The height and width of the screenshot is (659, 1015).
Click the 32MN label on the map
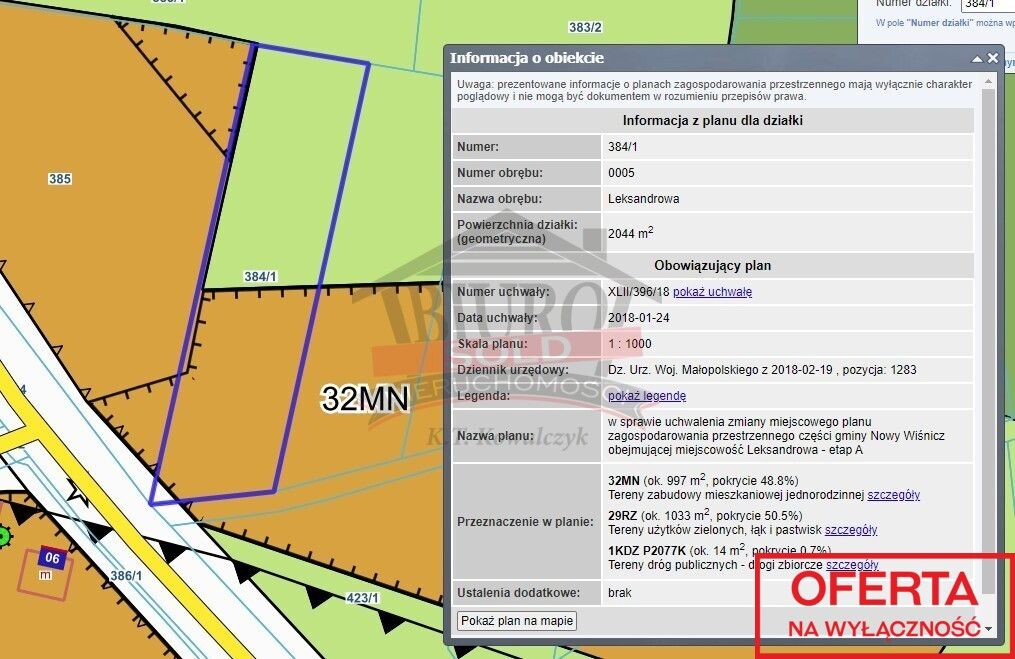pos(363,399)
